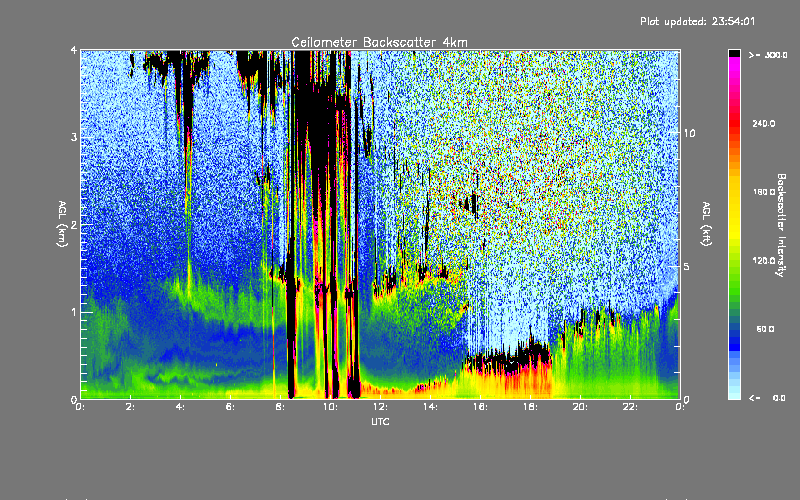Click the '6:' UTC hour tick label
This screenshot has height=500, width=800.
(230, 407)
